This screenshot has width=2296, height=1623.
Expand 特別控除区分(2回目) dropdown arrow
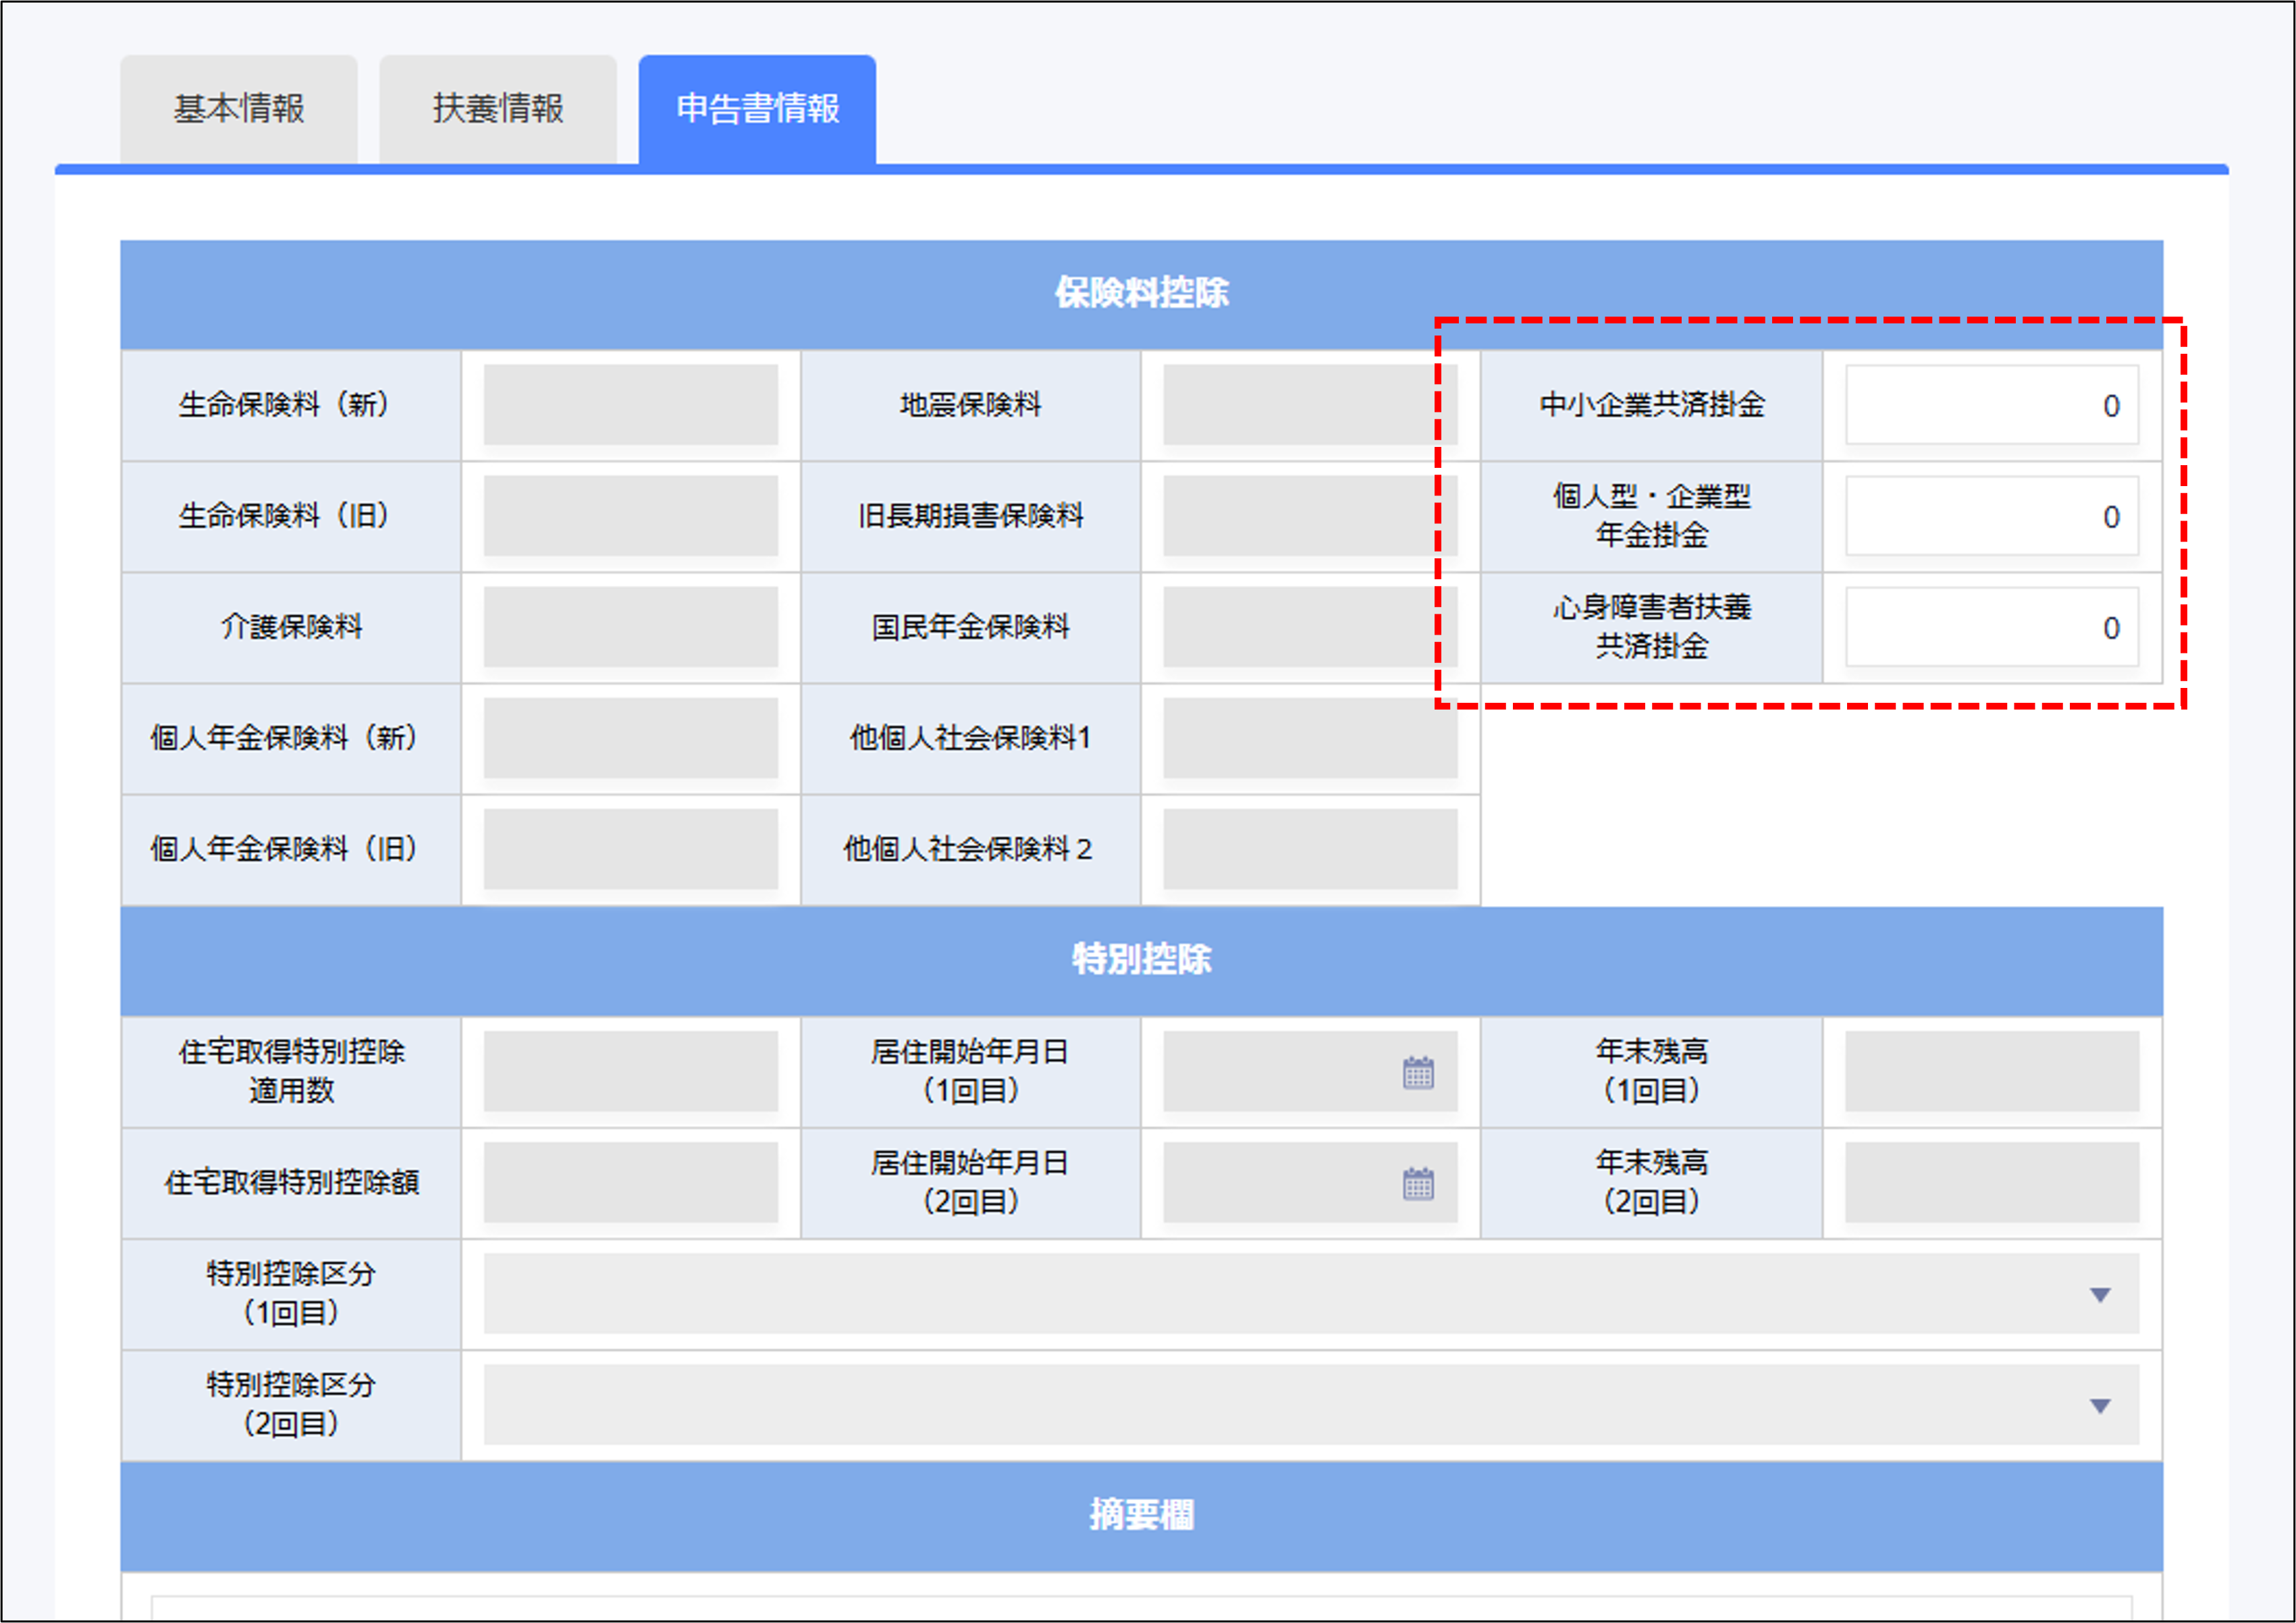(2099, 1406)
